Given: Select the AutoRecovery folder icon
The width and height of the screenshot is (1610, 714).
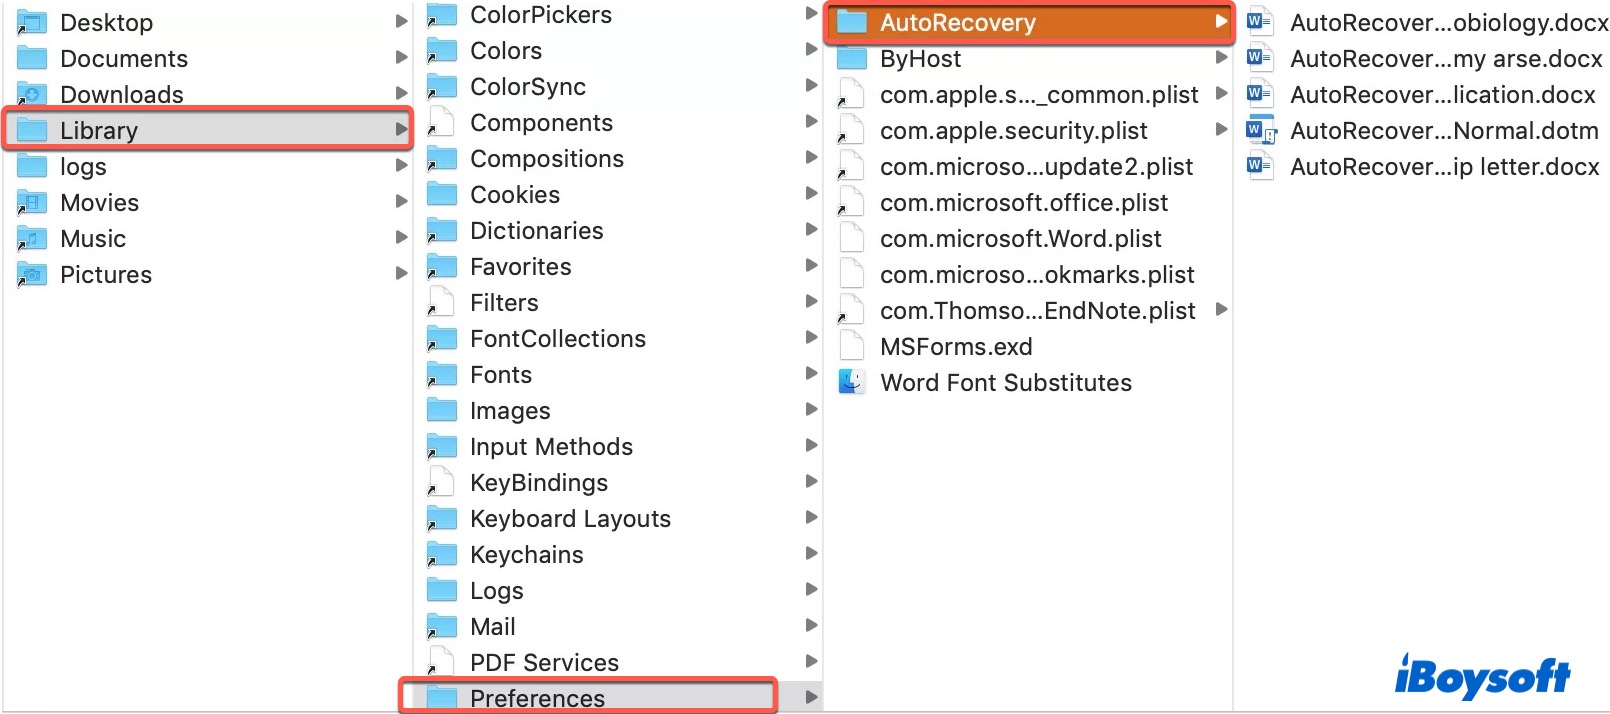Looking at the screenshot, I should (853, 21).
